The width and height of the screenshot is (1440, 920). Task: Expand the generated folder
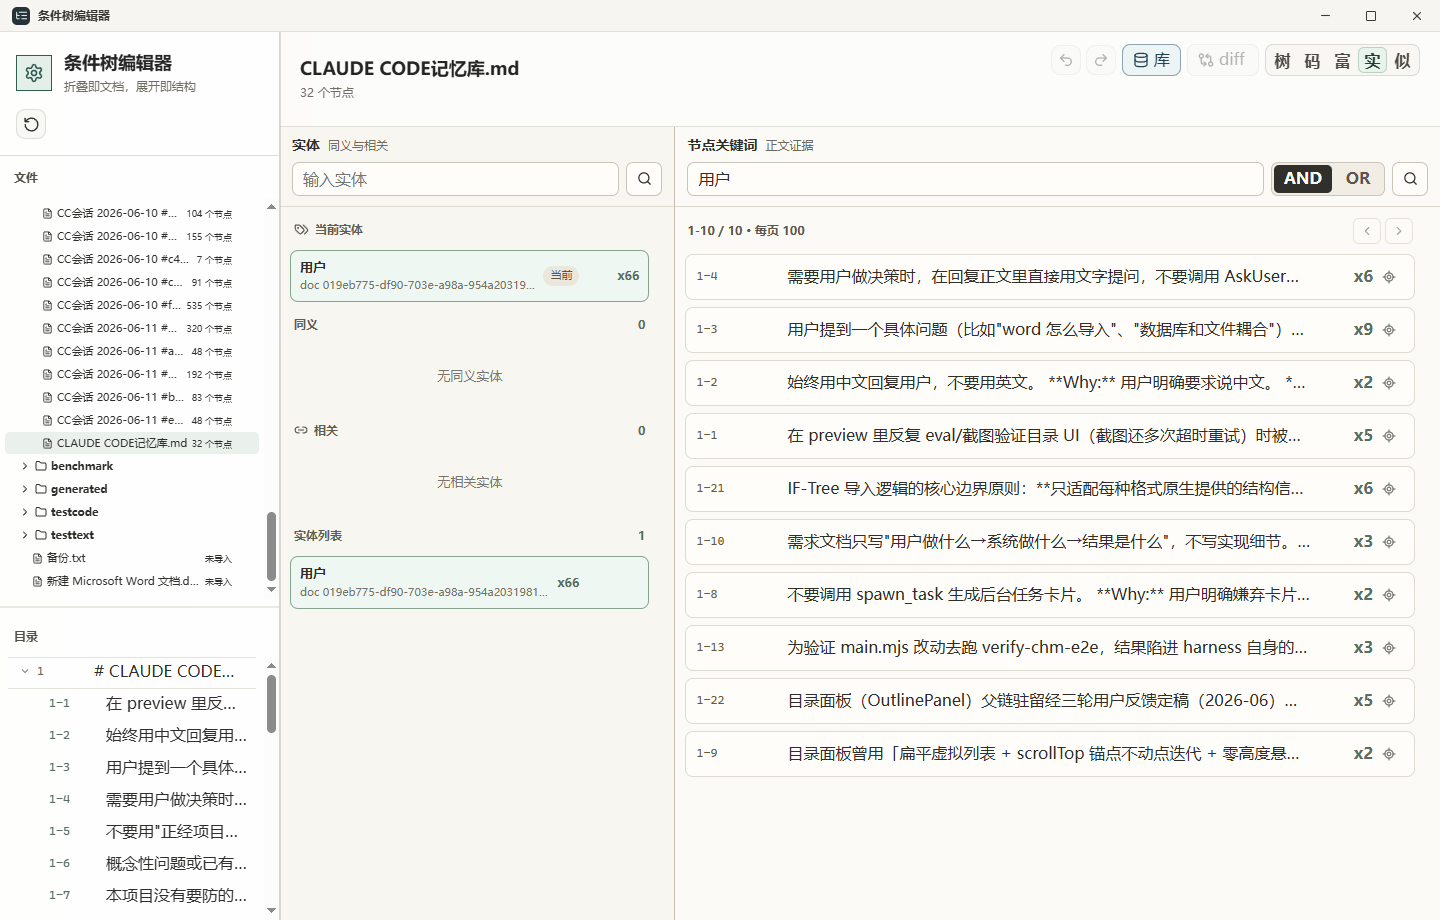(x=25, y=489)
